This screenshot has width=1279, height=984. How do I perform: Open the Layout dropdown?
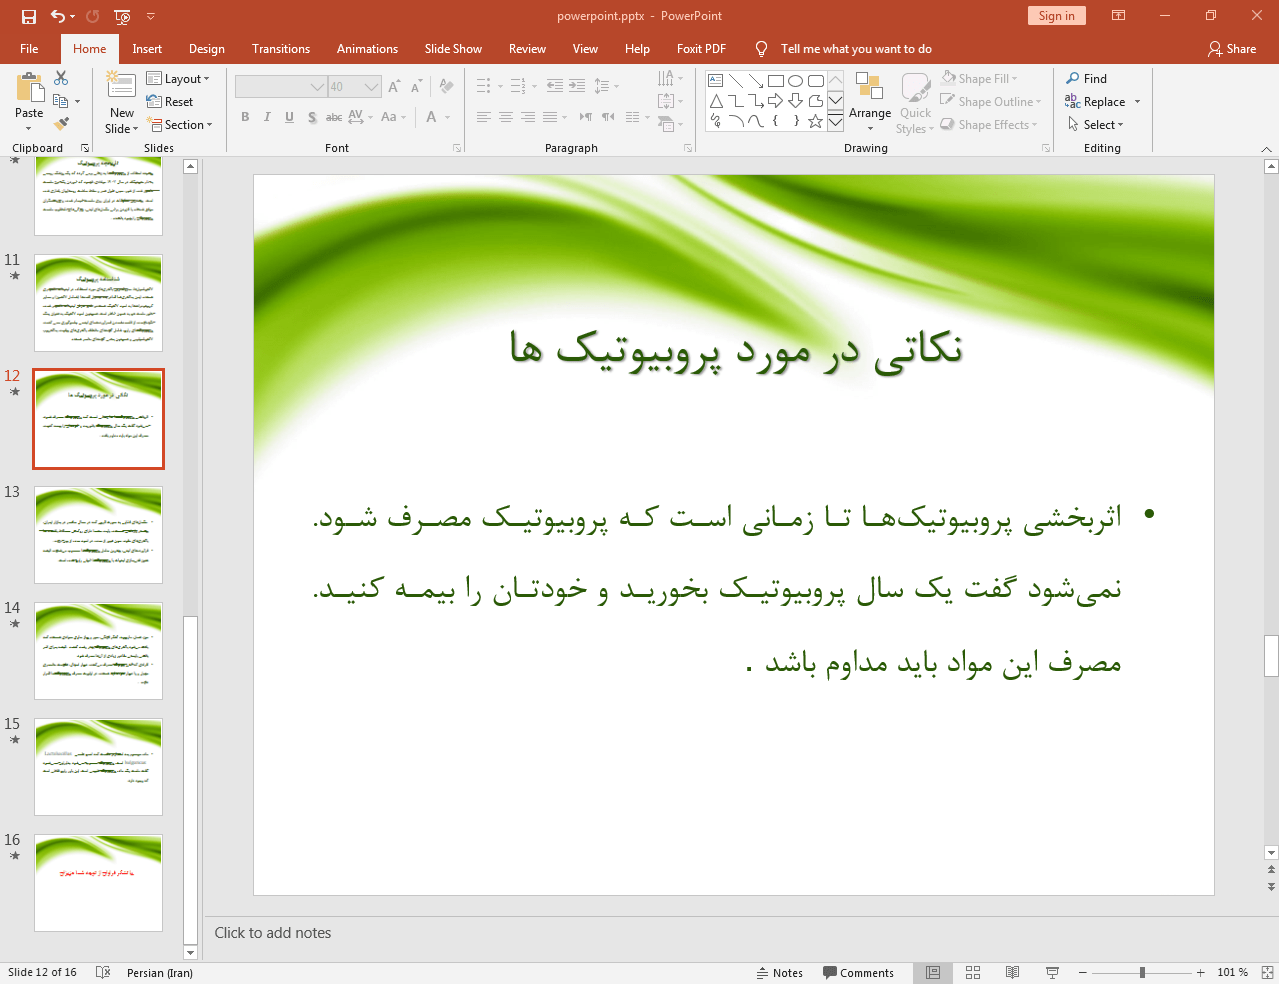click(x=178, y=79)
